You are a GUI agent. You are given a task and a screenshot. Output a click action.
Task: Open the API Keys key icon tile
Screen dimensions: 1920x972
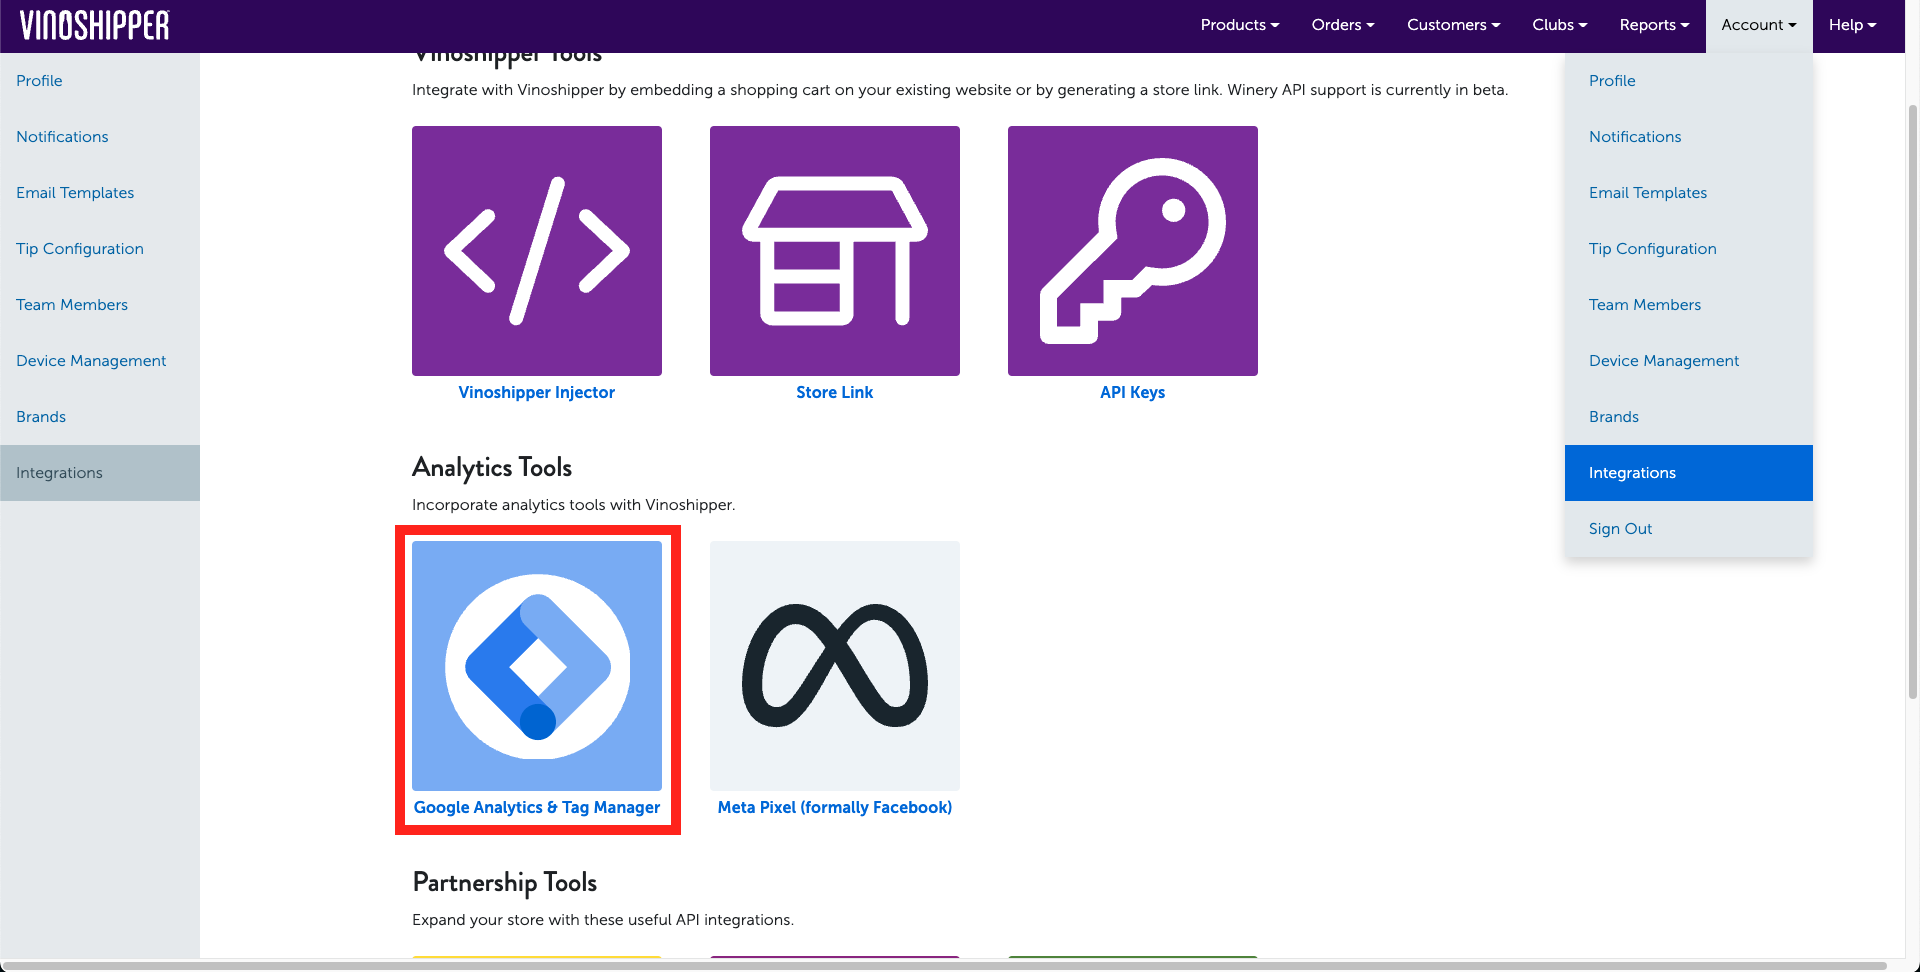coord(1133,251)
